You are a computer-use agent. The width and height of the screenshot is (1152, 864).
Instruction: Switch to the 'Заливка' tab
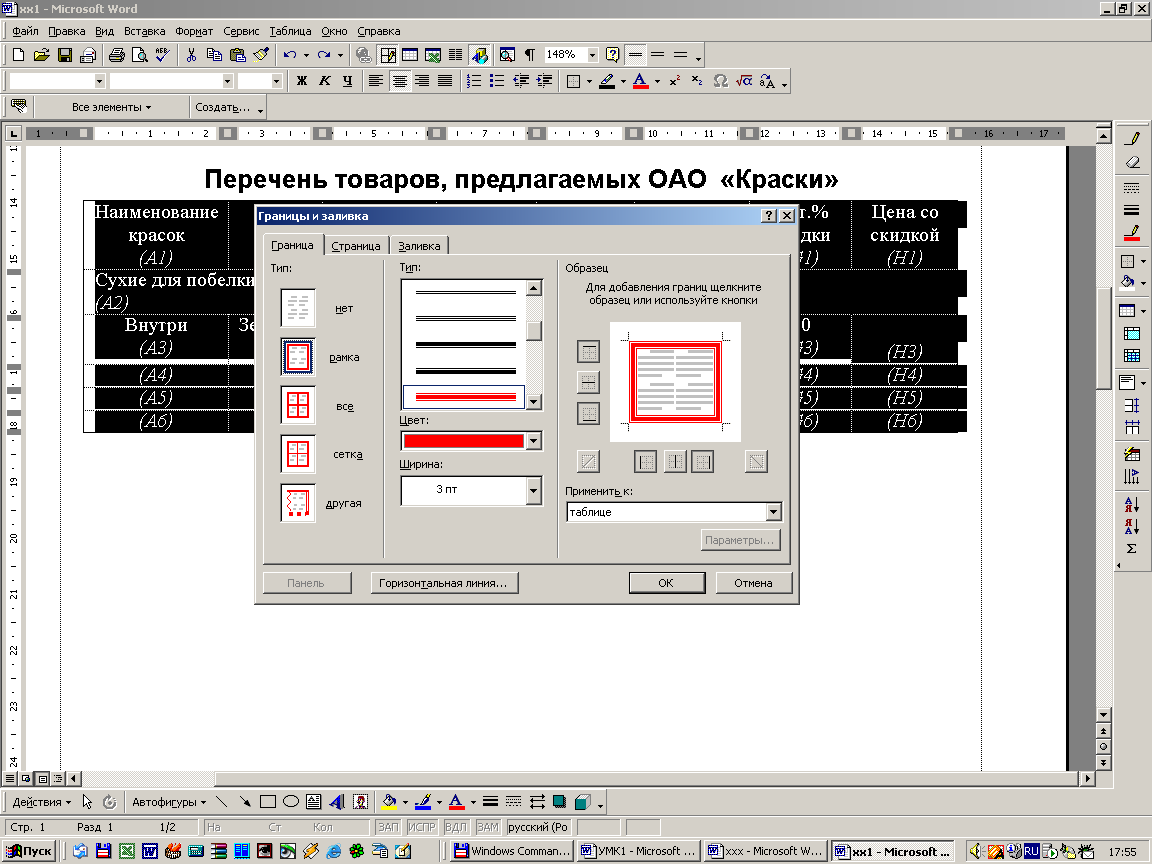click(x=418, y=246)
